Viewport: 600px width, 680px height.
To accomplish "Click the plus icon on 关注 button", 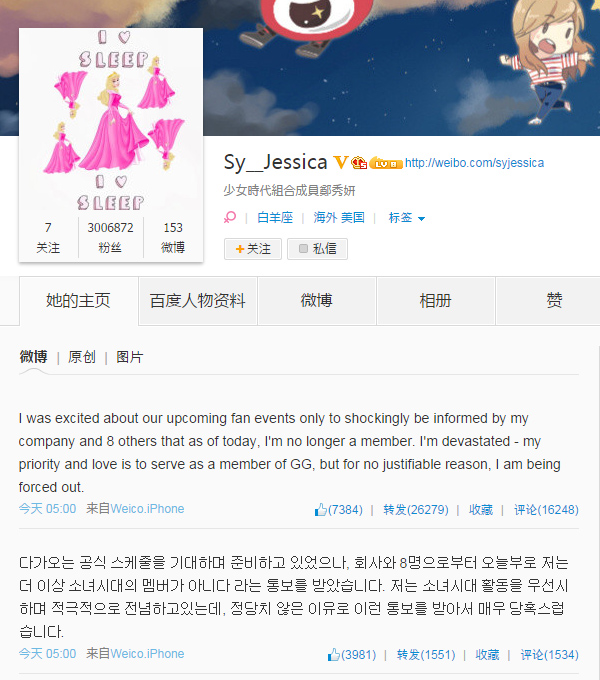I will click(240, 249).
